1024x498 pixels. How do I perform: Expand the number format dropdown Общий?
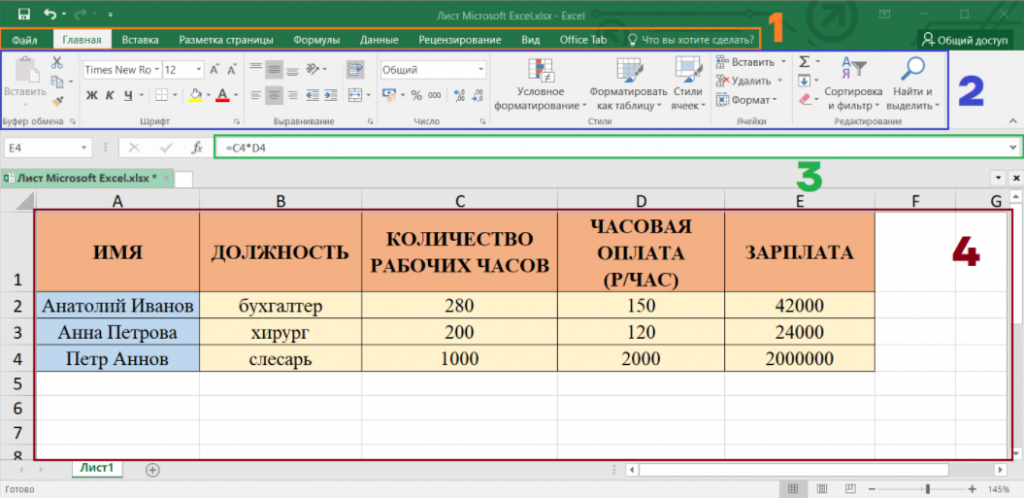[x=480, y=70]
